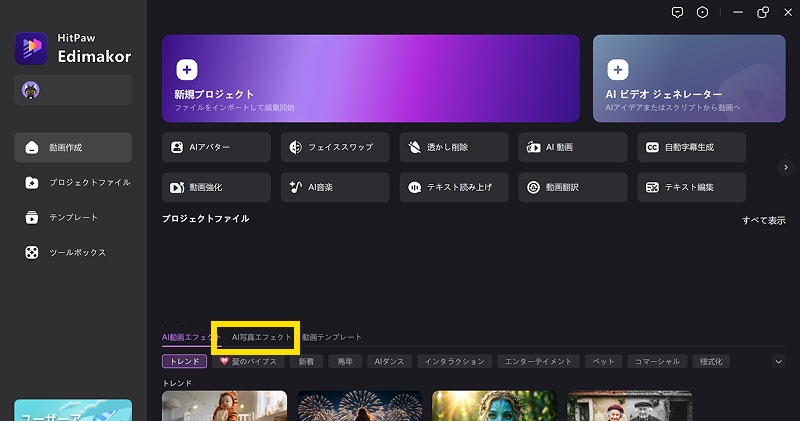The image size is (800, 421).
Task: Click the user promo banner in sidebar
Action: pyautogui.click(x=73, y=410)
